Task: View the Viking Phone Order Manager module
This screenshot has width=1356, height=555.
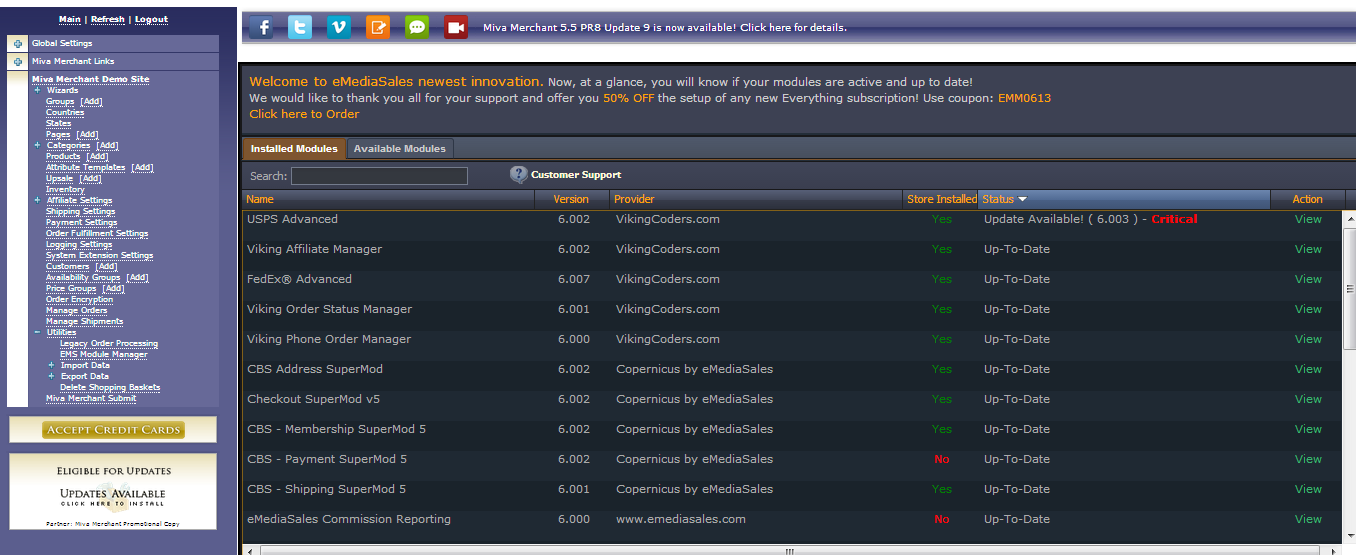Action: tap(1308, 339)
